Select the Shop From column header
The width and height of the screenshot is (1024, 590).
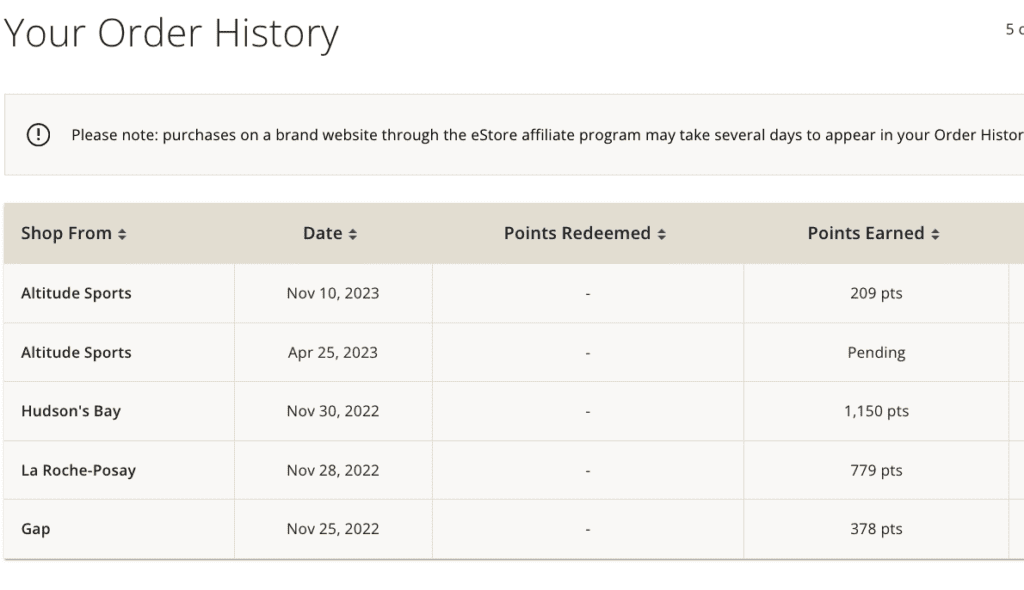pos(66,233)
